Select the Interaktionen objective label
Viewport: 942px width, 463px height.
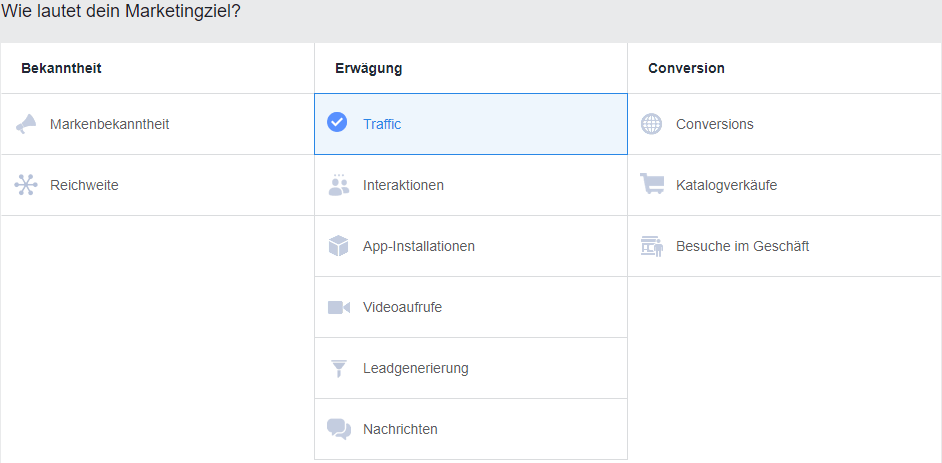403,185
